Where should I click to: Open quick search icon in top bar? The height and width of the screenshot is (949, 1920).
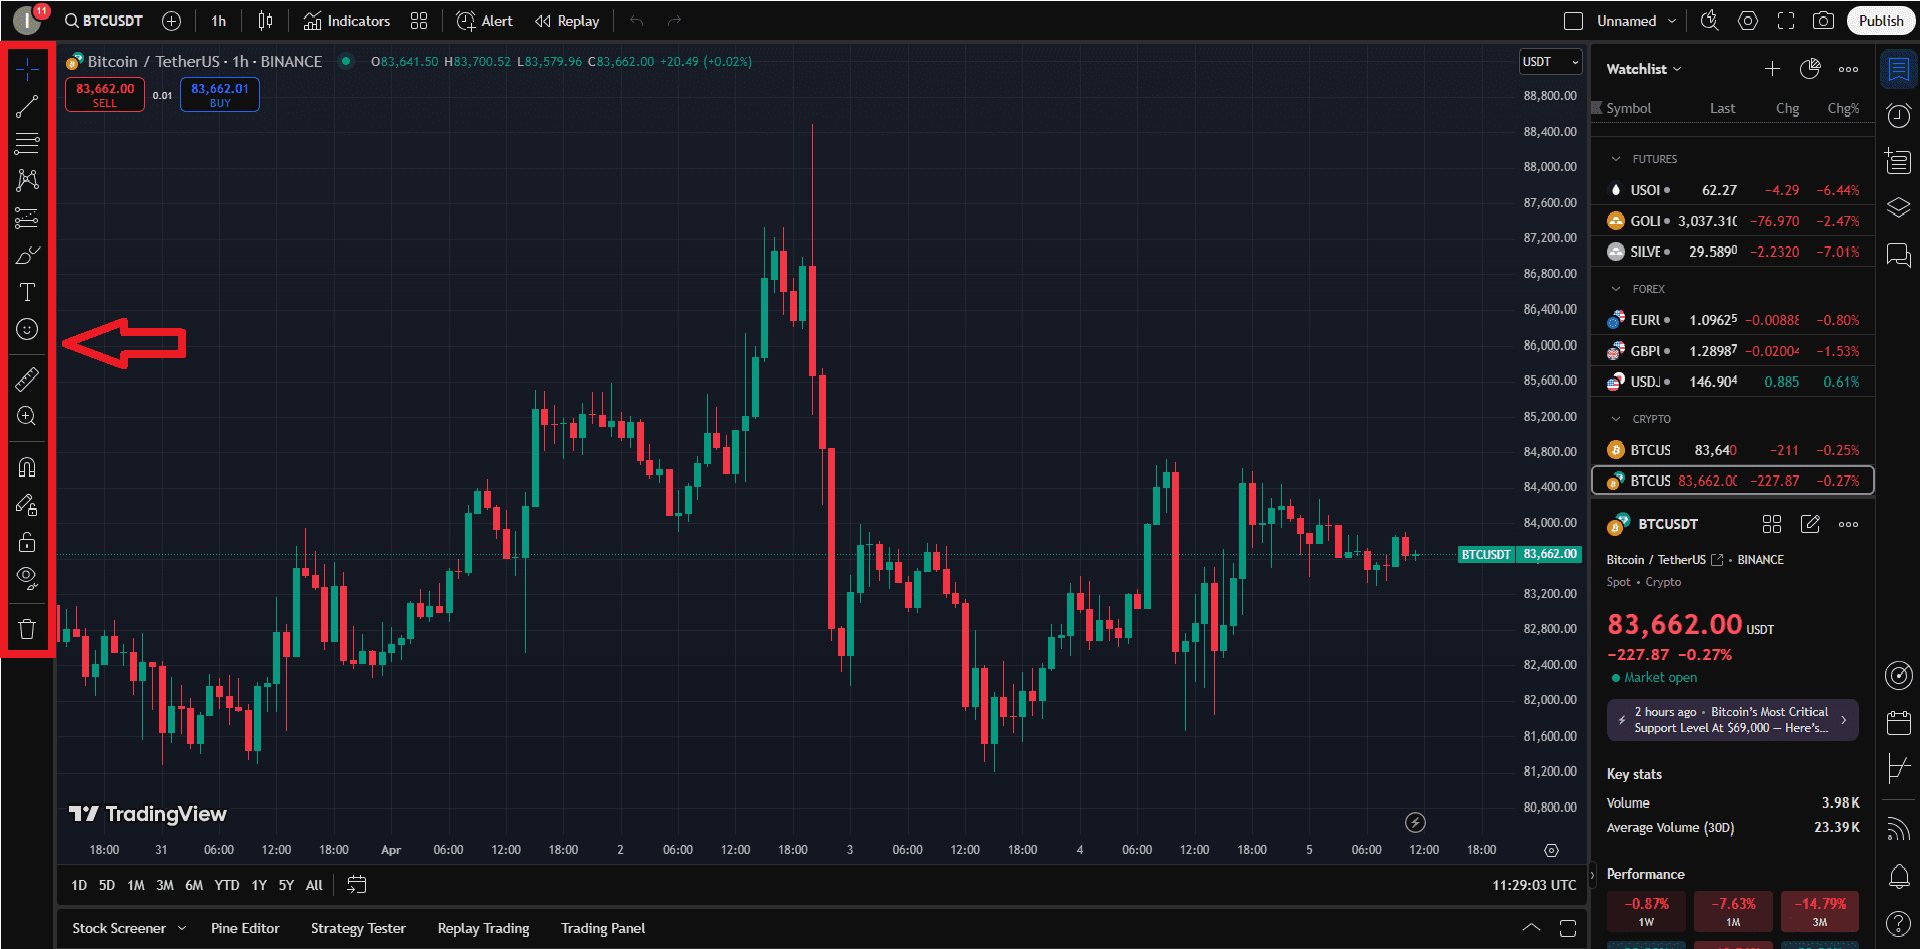[x=1710, y=21]
